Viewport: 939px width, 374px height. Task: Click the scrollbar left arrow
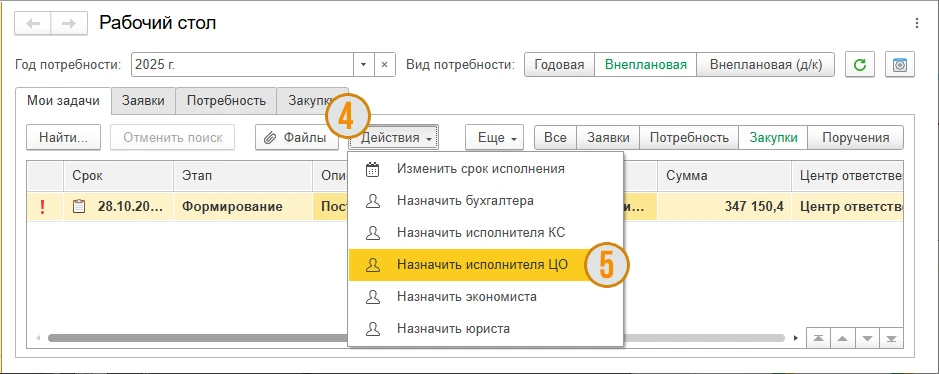point(38,338)
